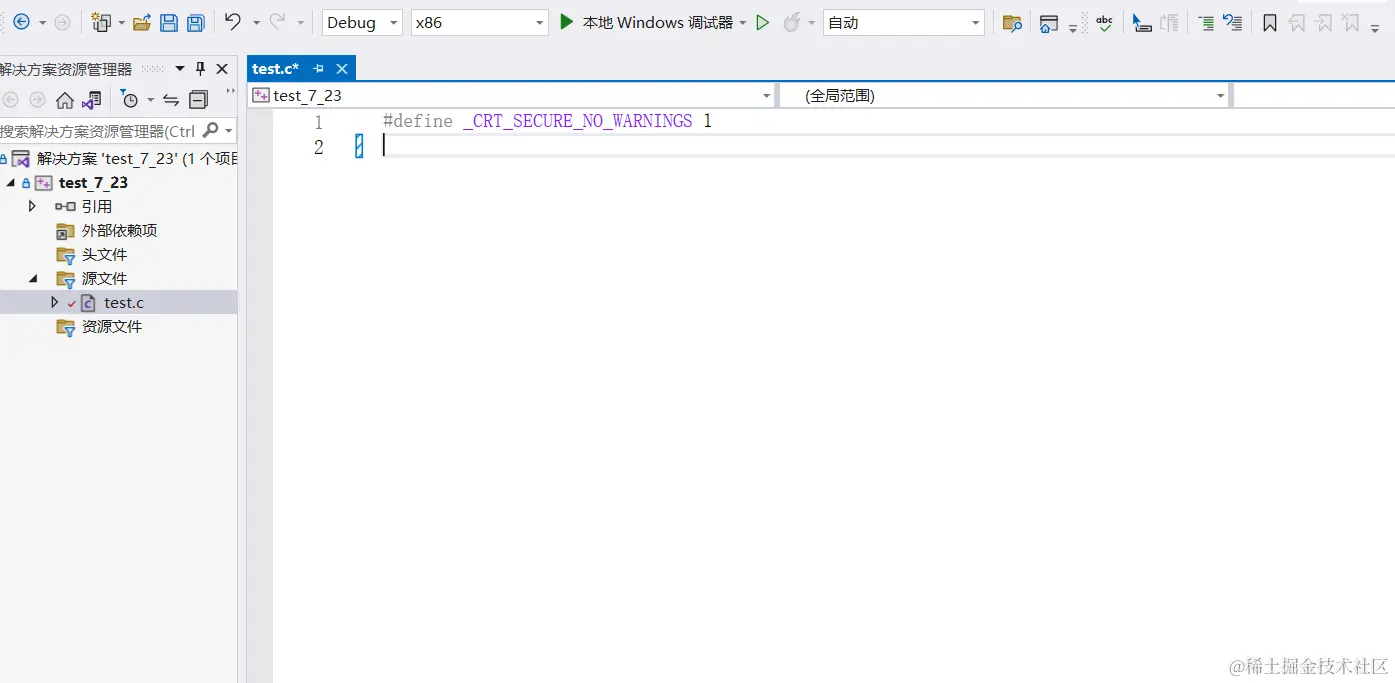This screenshot has width=1395, height=683.
Task: Close the test.c editor tab
Action: [342, 69]
